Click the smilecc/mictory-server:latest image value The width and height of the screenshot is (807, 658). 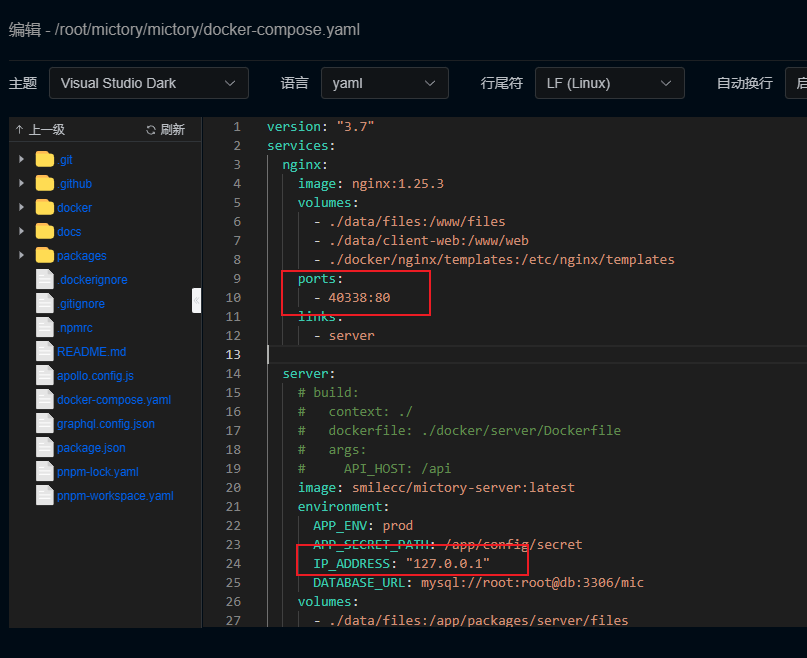(x=463, y=488)
